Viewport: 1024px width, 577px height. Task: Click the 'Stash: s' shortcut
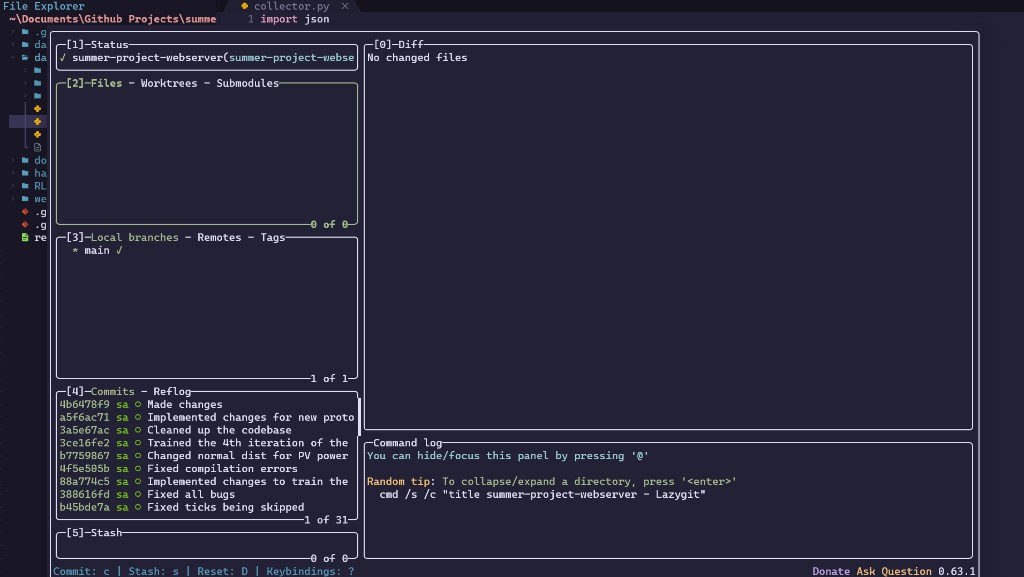(x=153, y=571)
